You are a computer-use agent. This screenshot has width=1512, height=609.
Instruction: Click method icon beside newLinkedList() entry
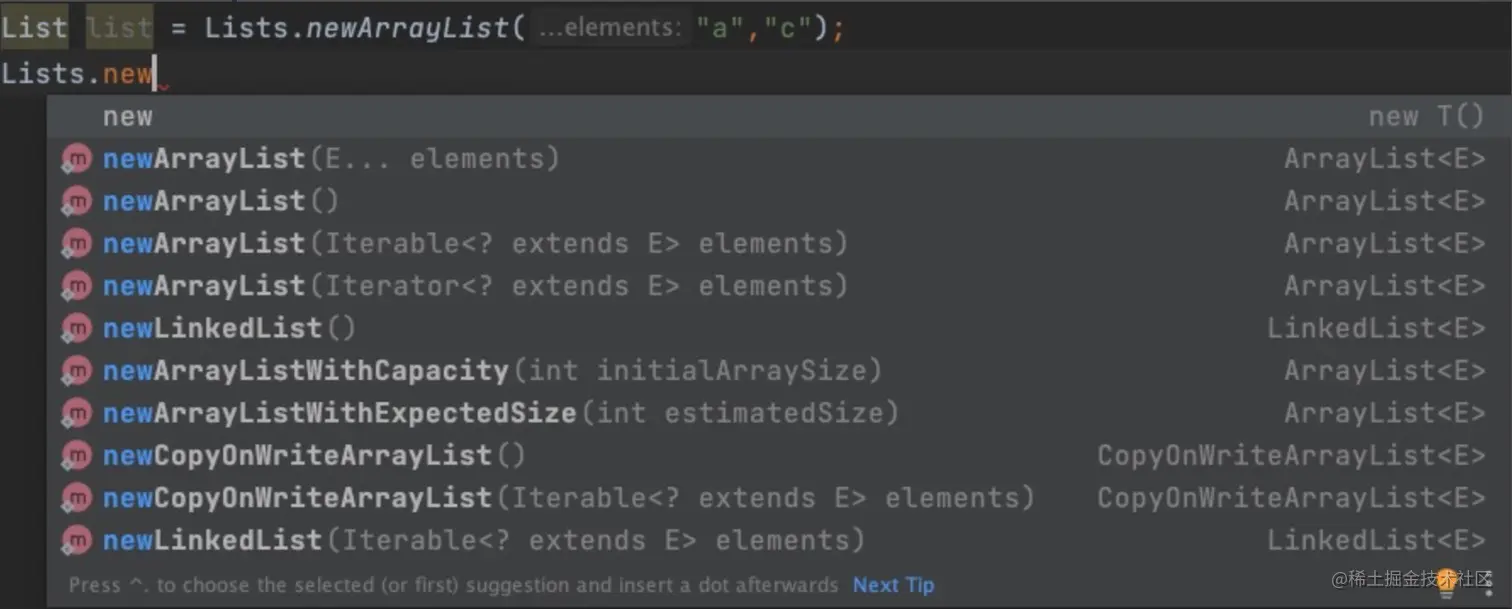click(76, 328)
